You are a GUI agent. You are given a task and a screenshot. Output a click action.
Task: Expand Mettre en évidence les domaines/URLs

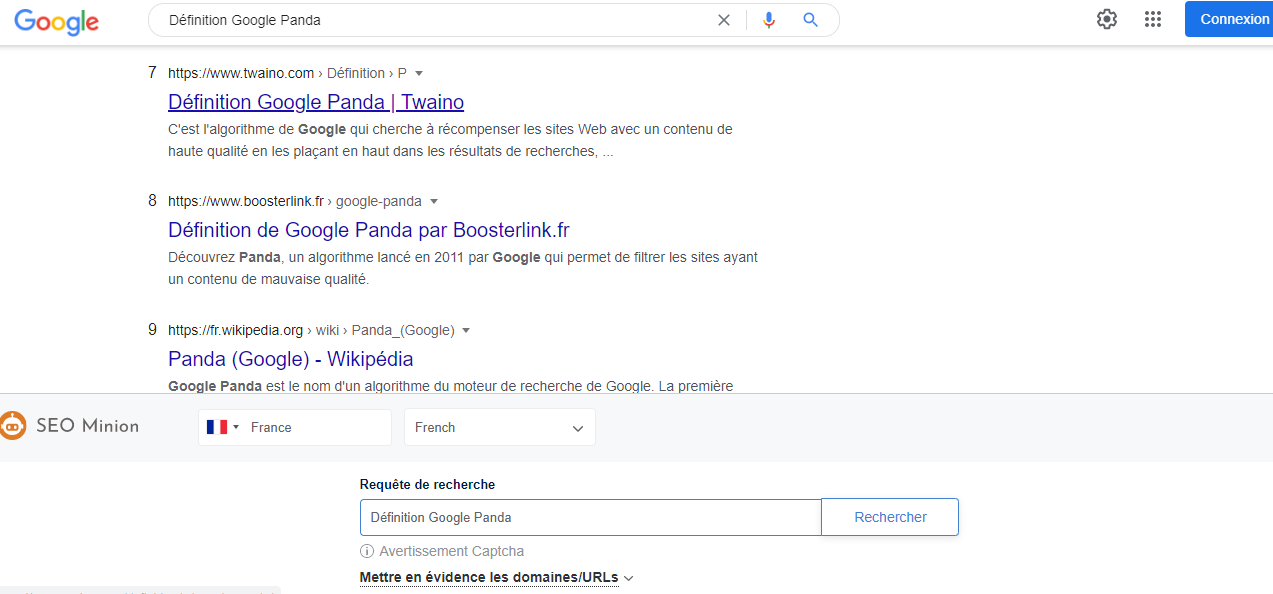tap(497, 577)
